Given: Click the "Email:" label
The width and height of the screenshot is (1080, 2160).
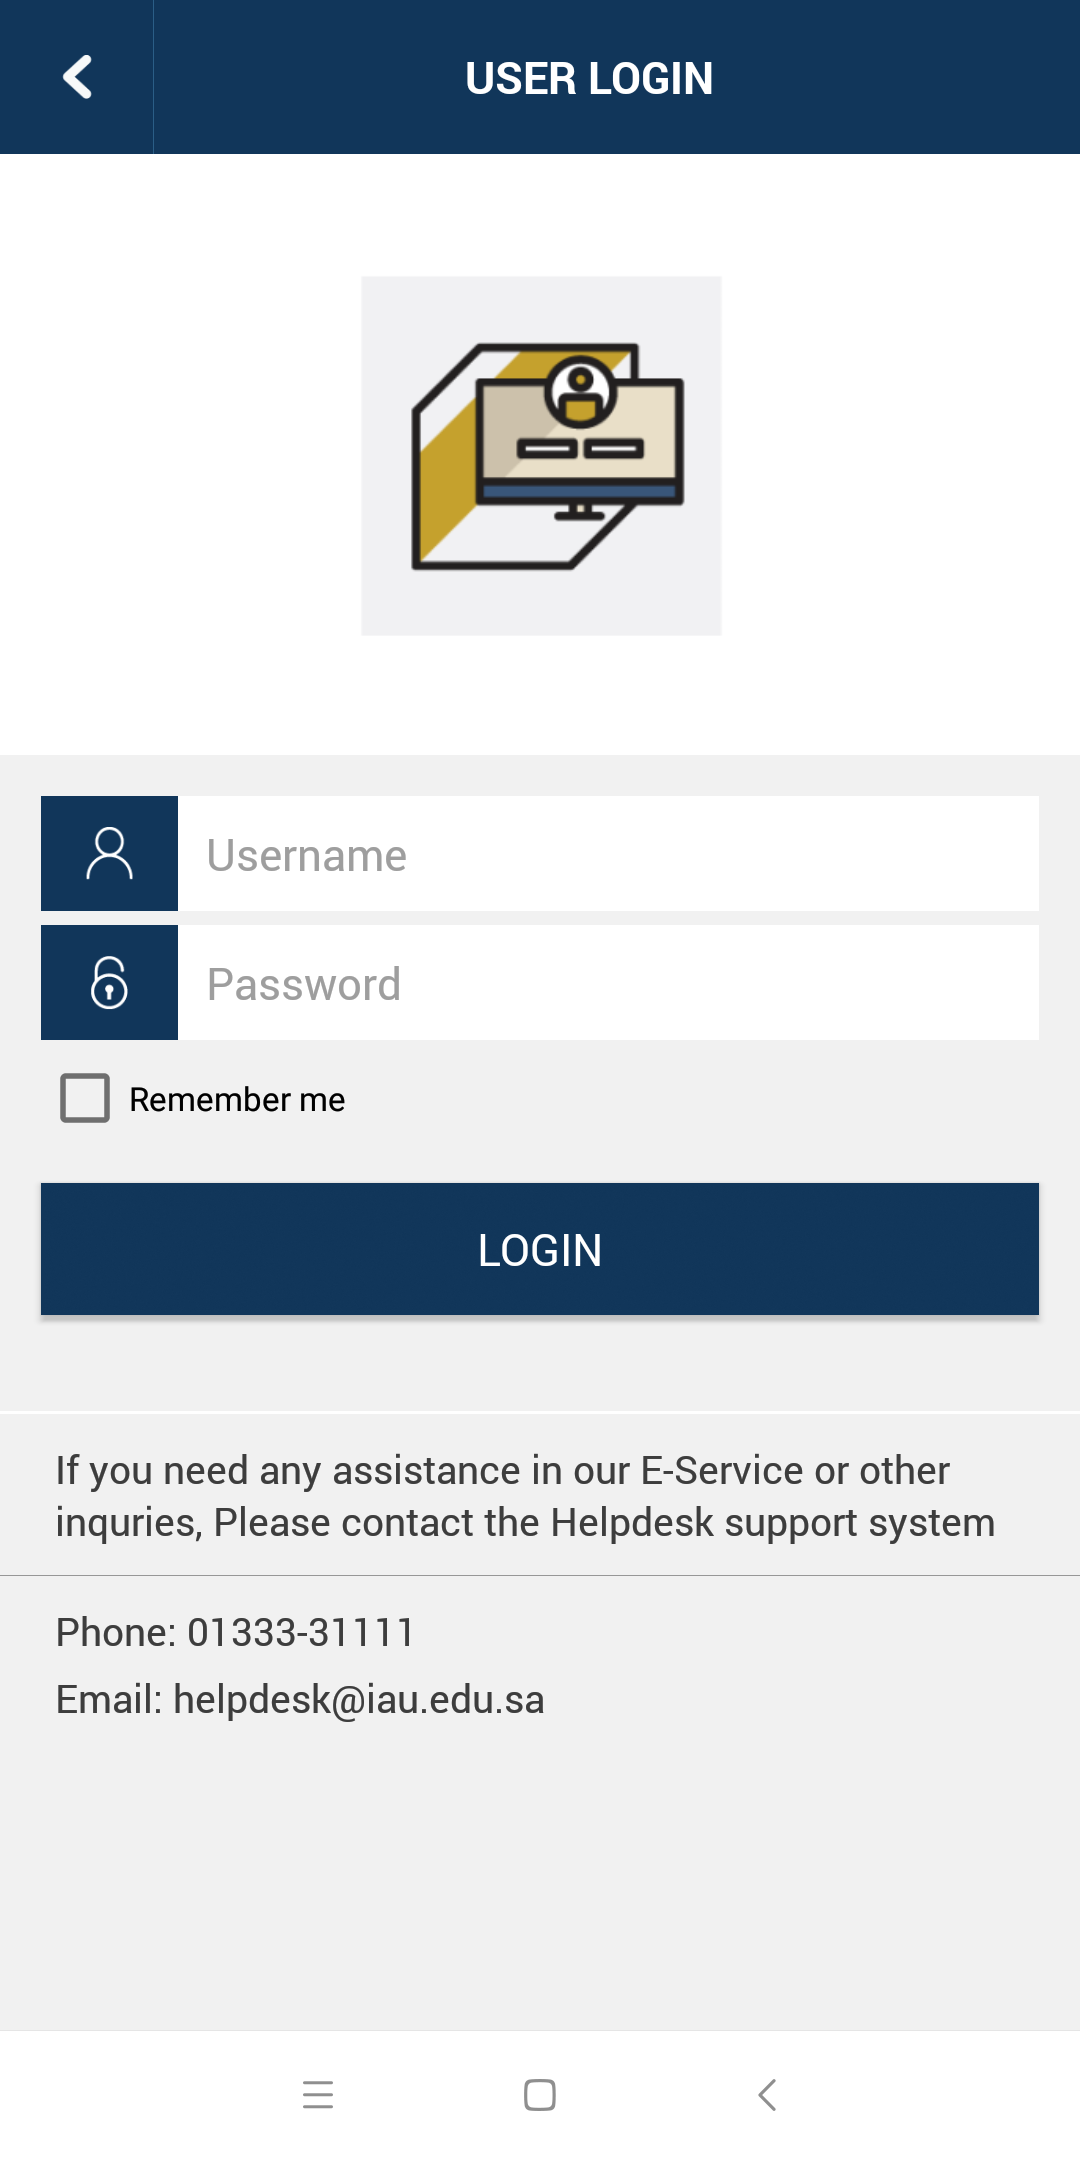Looking at the screenshot, I should click(x=108, y=1699).
